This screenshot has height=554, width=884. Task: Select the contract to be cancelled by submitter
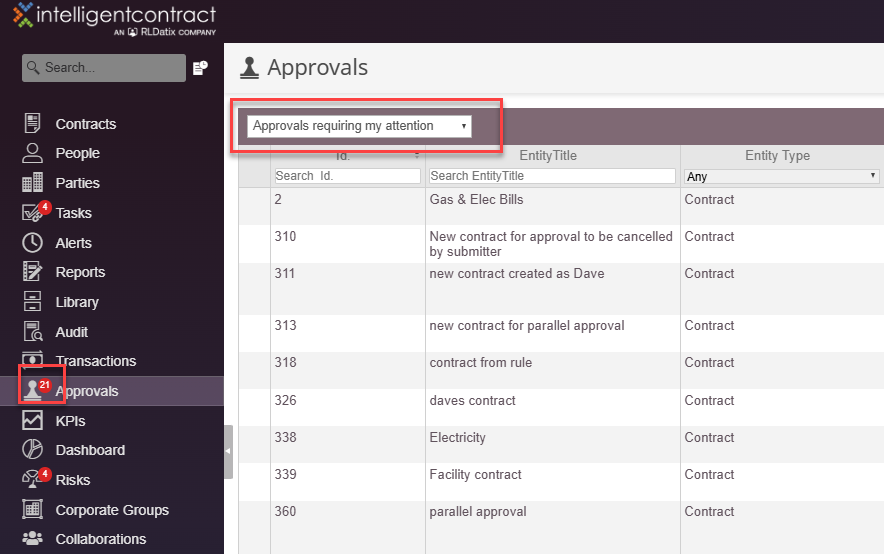561,244
